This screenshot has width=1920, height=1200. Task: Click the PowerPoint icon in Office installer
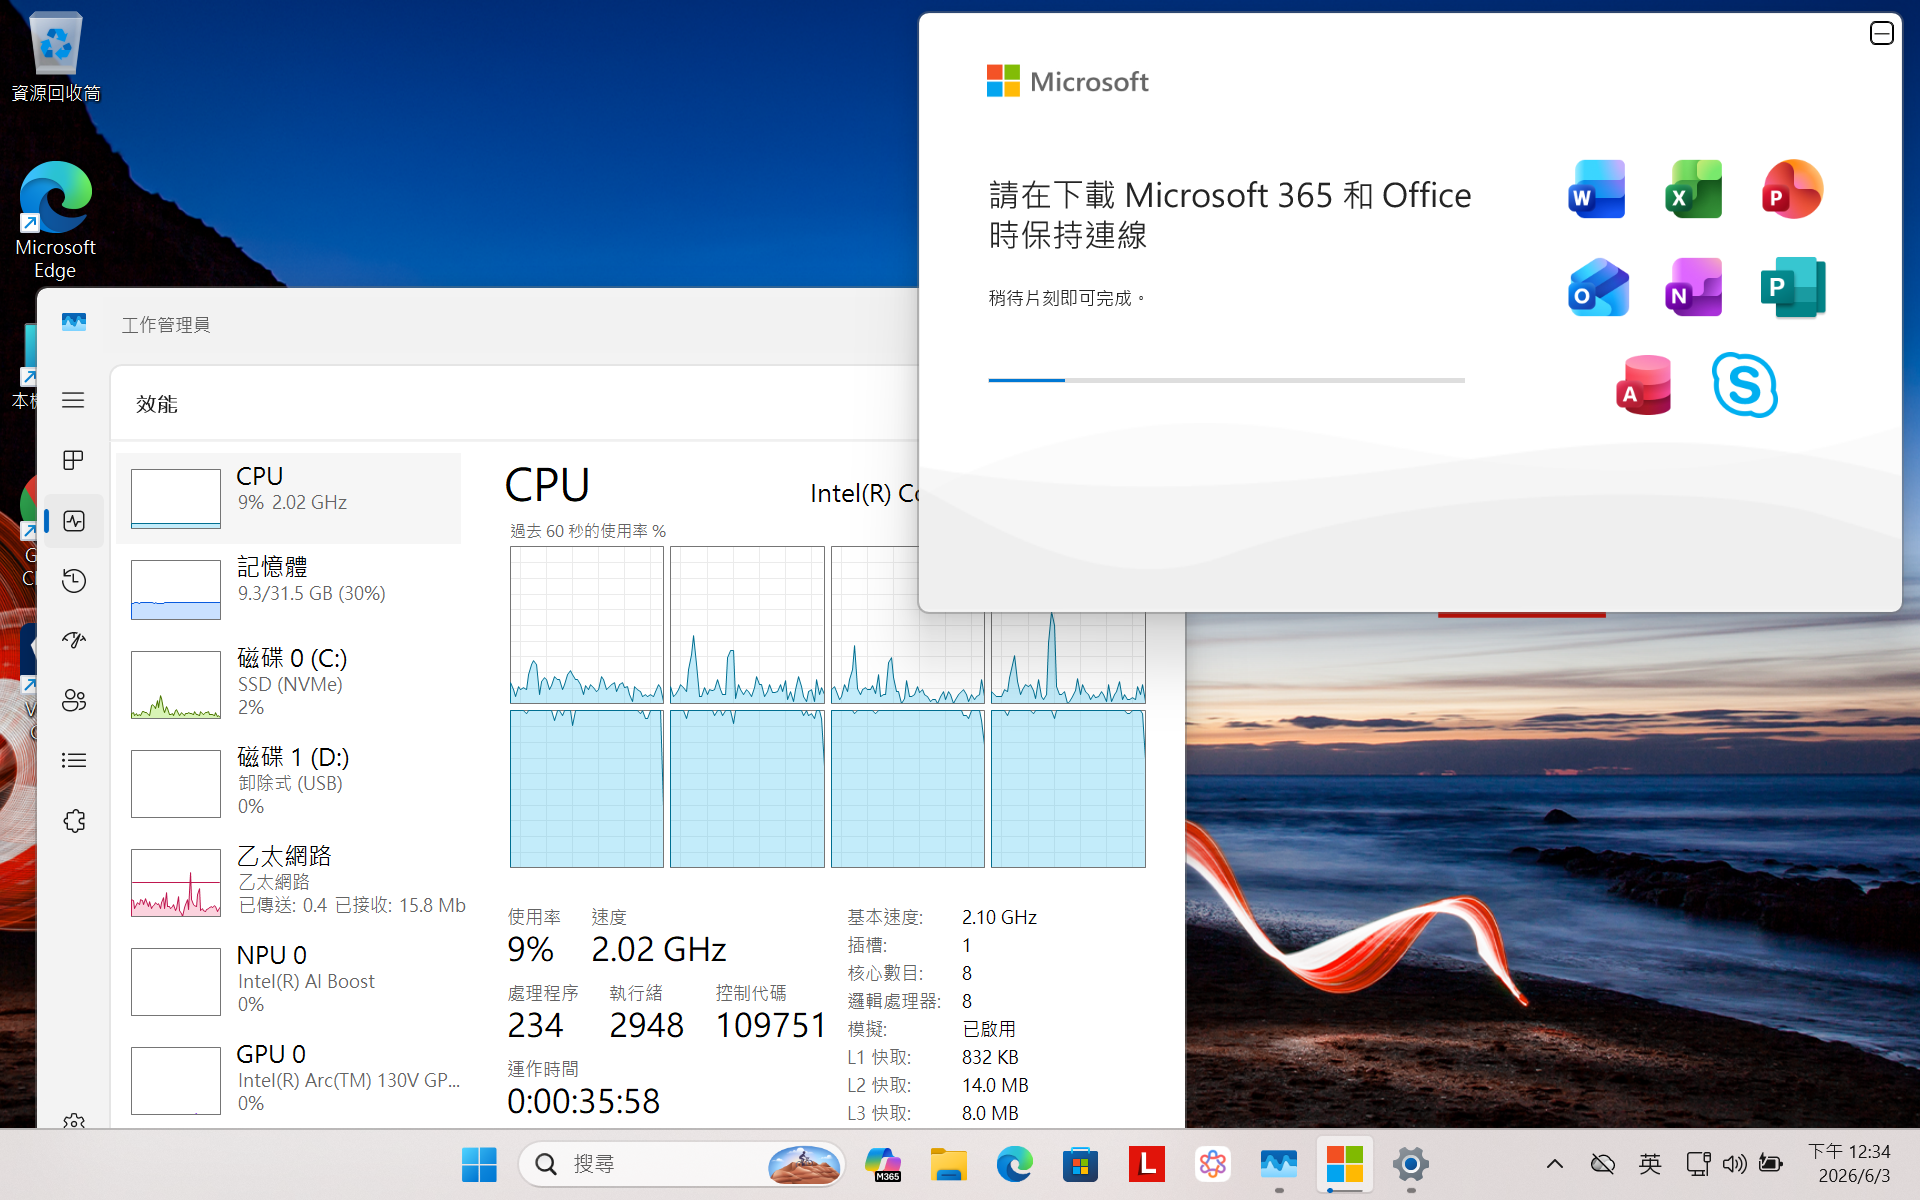1791,190
